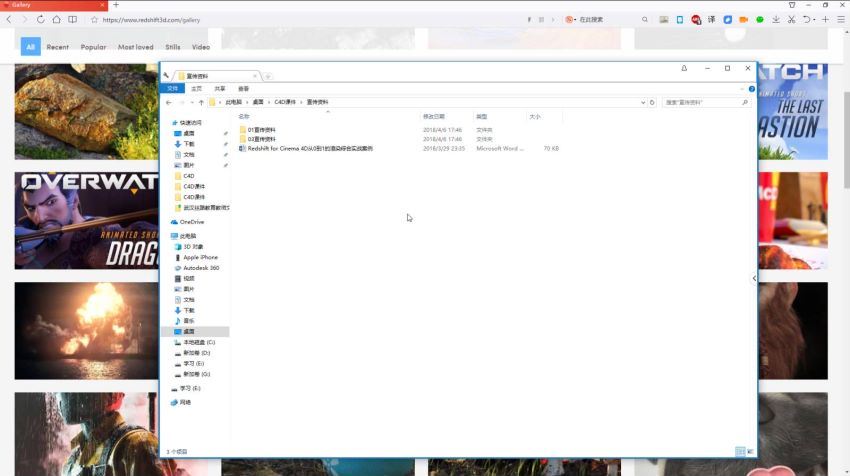Show only Video in the gallery
This screenshot has width=850, height=476.
(201, 47)
